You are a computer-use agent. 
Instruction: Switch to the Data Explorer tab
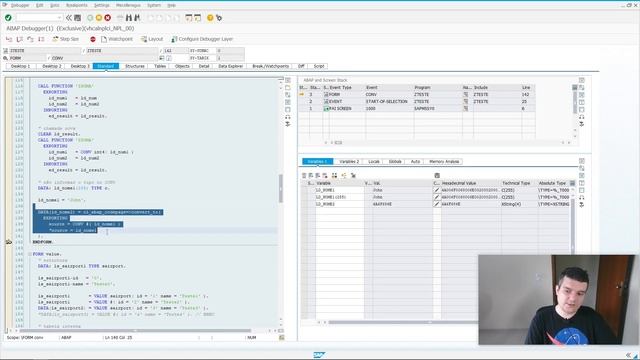(231, 66)
